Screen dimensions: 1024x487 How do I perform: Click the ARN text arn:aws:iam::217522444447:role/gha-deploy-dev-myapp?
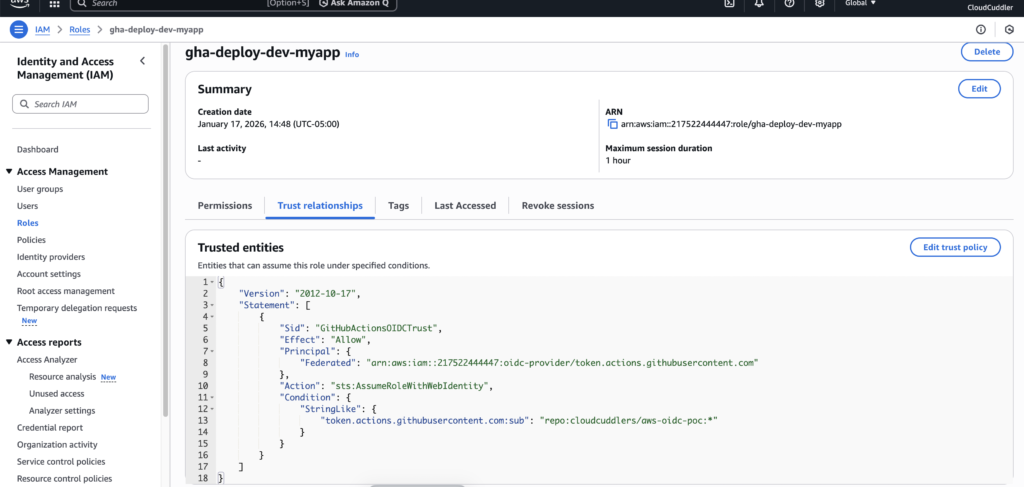pos(731,124)
